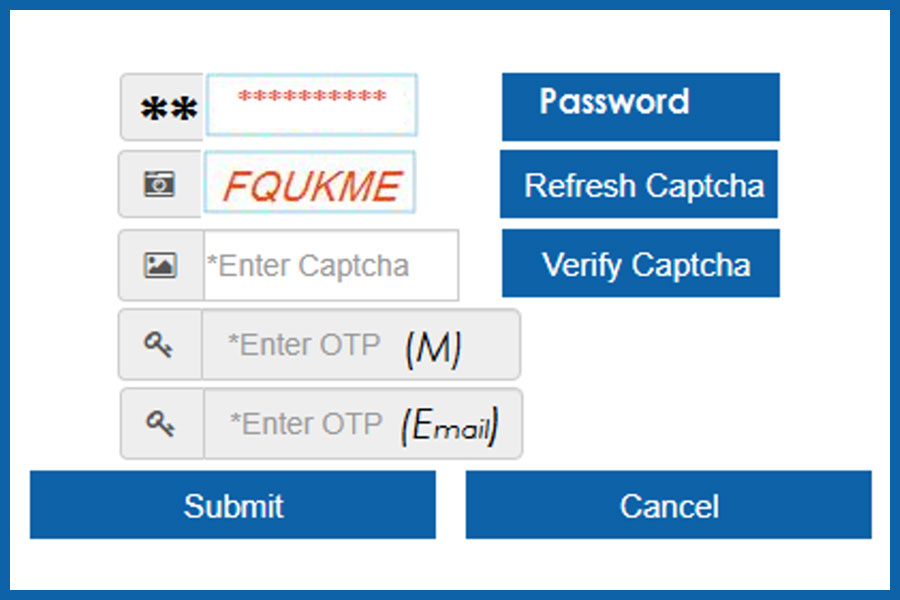Click the FQUKME captcha image
Image resolution: width=900 pixels, height=600 pixels.
(x=310, y=185)
